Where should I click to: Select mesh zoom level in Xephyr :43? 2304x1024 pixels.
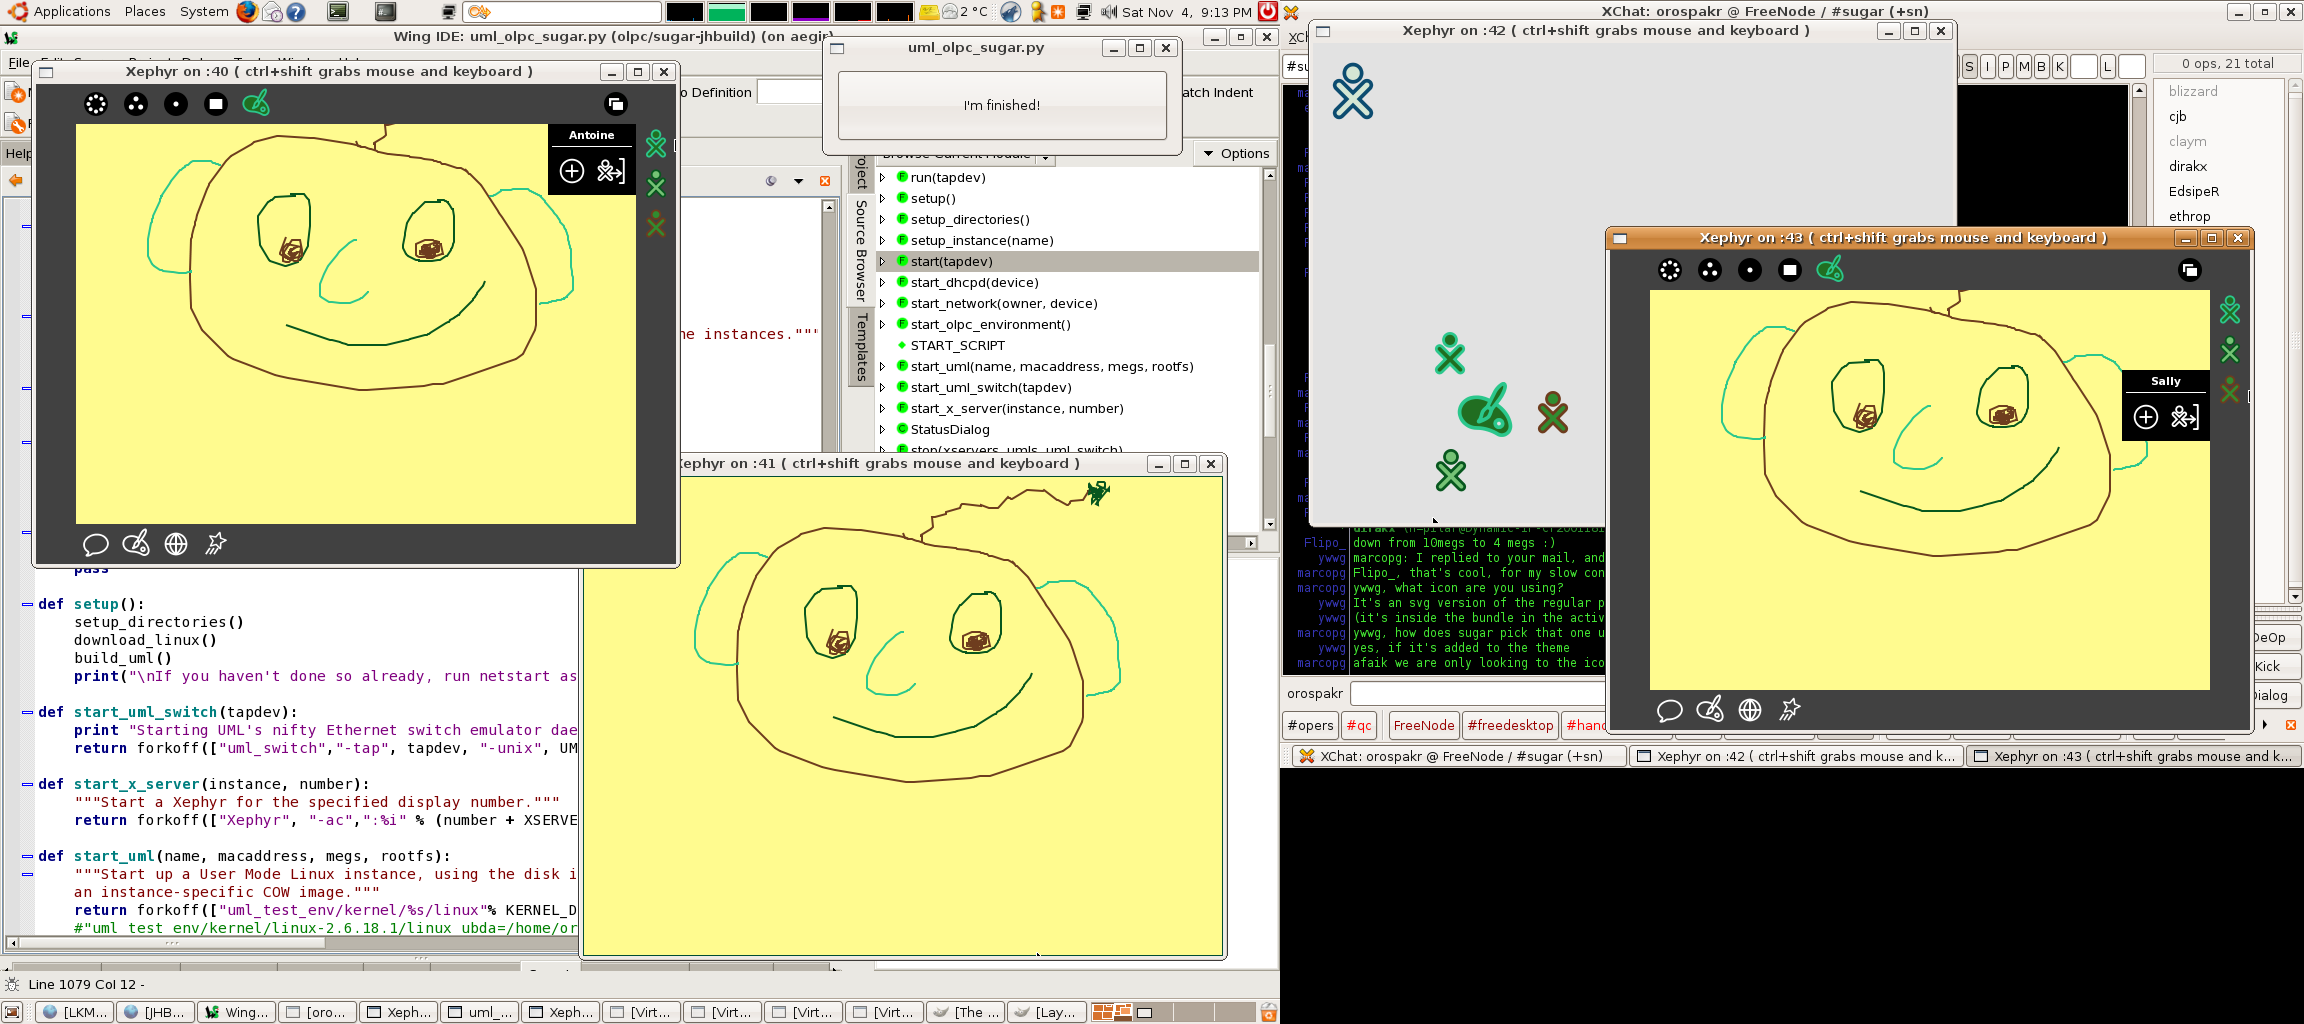[x=1670, y=270]
